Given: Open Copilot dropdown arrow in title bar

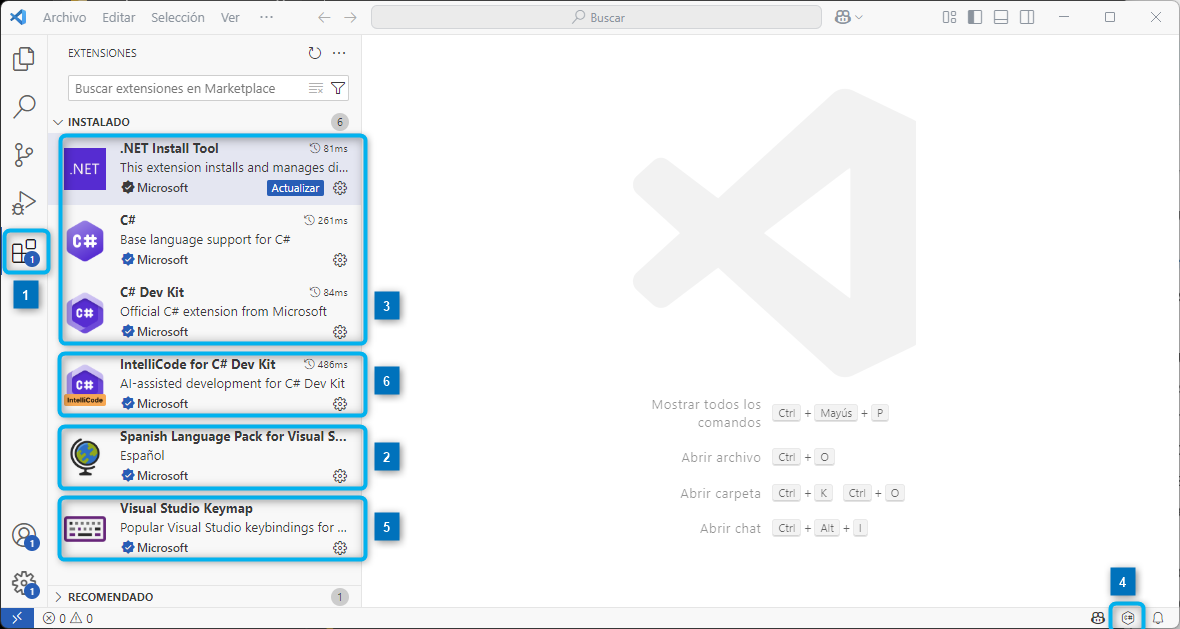Looking at the screenshot, I should tap(859, 17).
